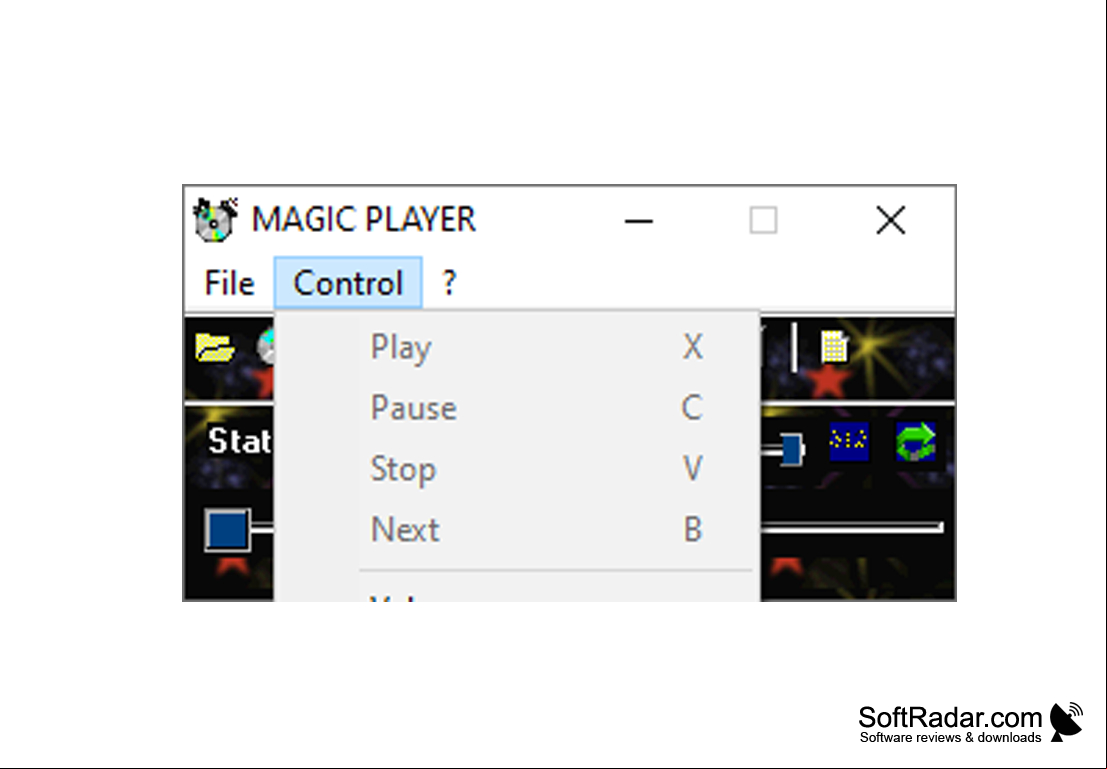Open the ? help menu
Viewport: 1107px width, 769px height.
click(450, 283)
